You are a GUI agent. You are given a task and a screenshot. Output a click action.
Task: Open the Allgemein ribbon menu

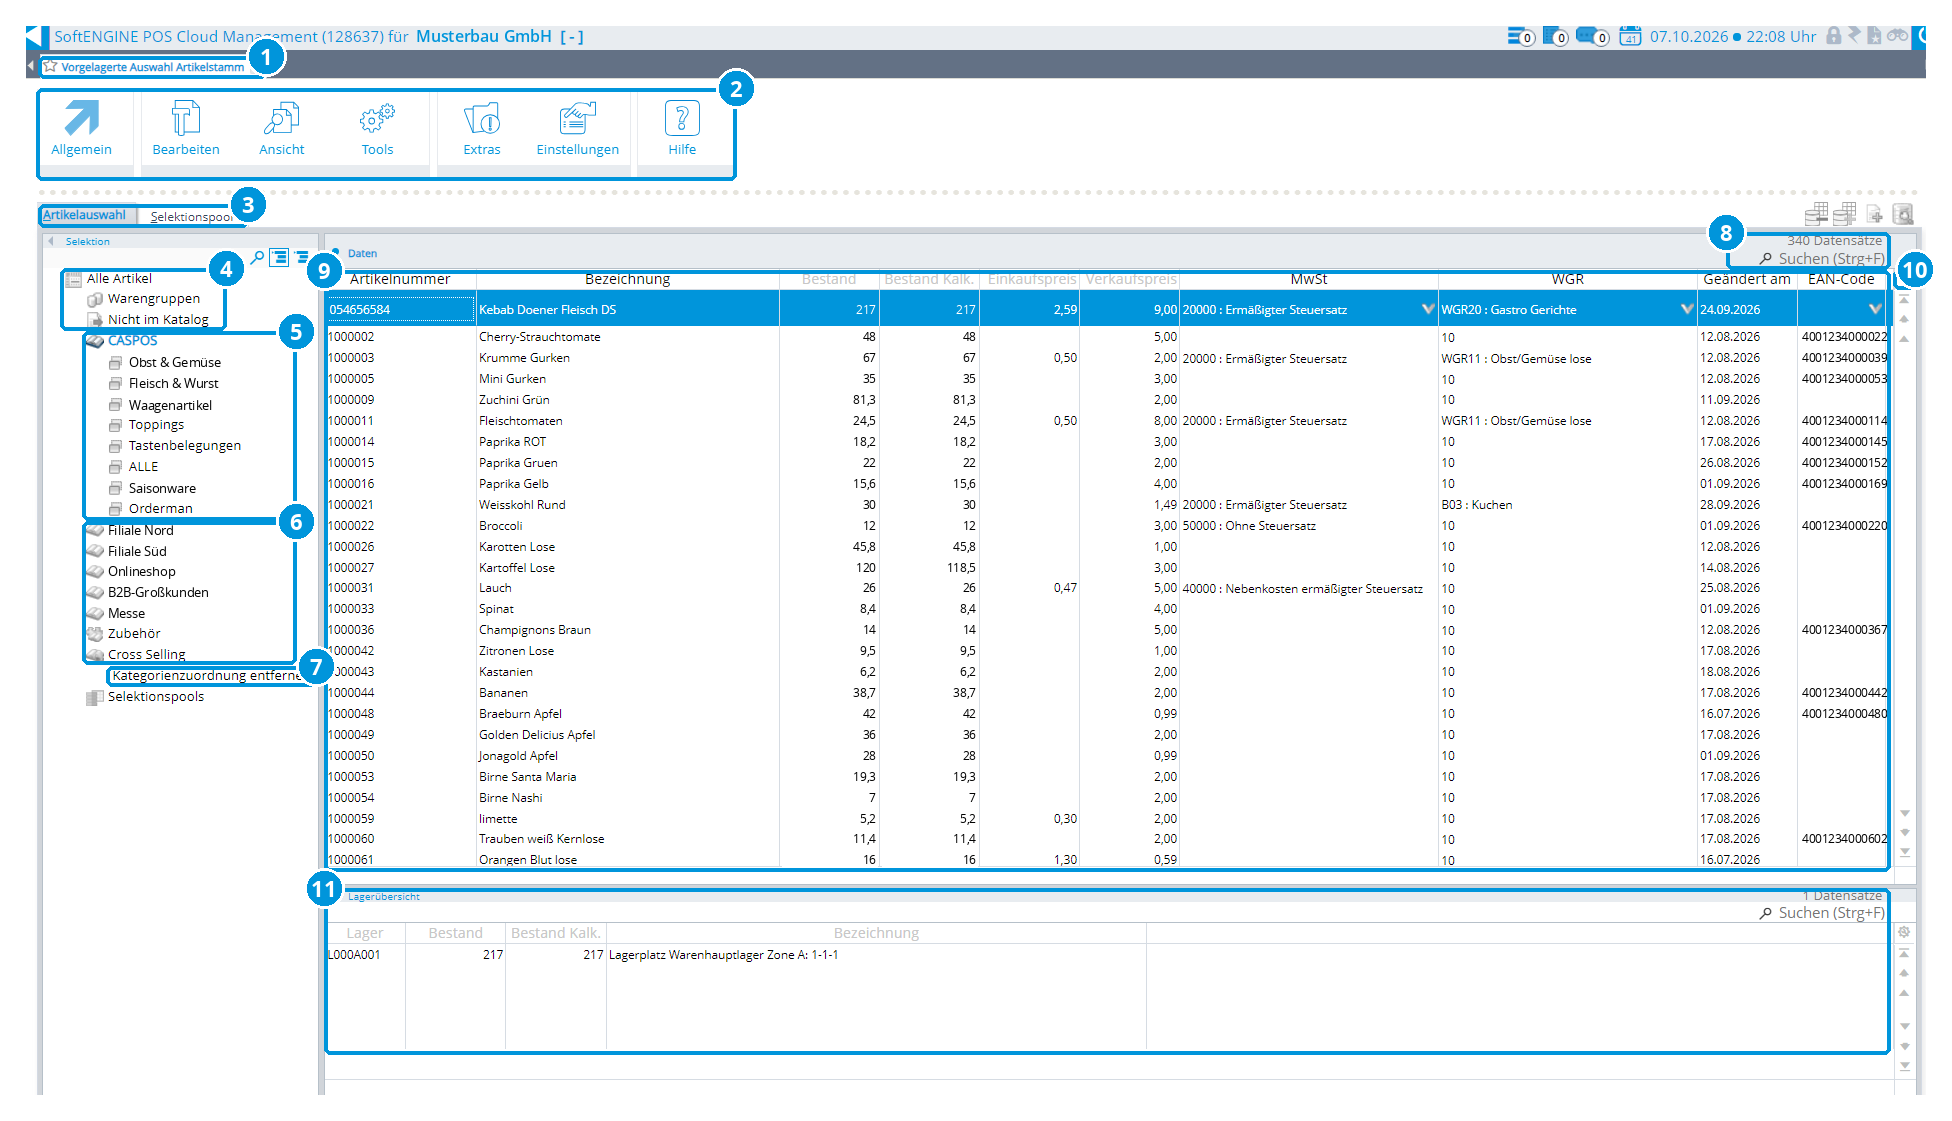(x=81, y=129)
